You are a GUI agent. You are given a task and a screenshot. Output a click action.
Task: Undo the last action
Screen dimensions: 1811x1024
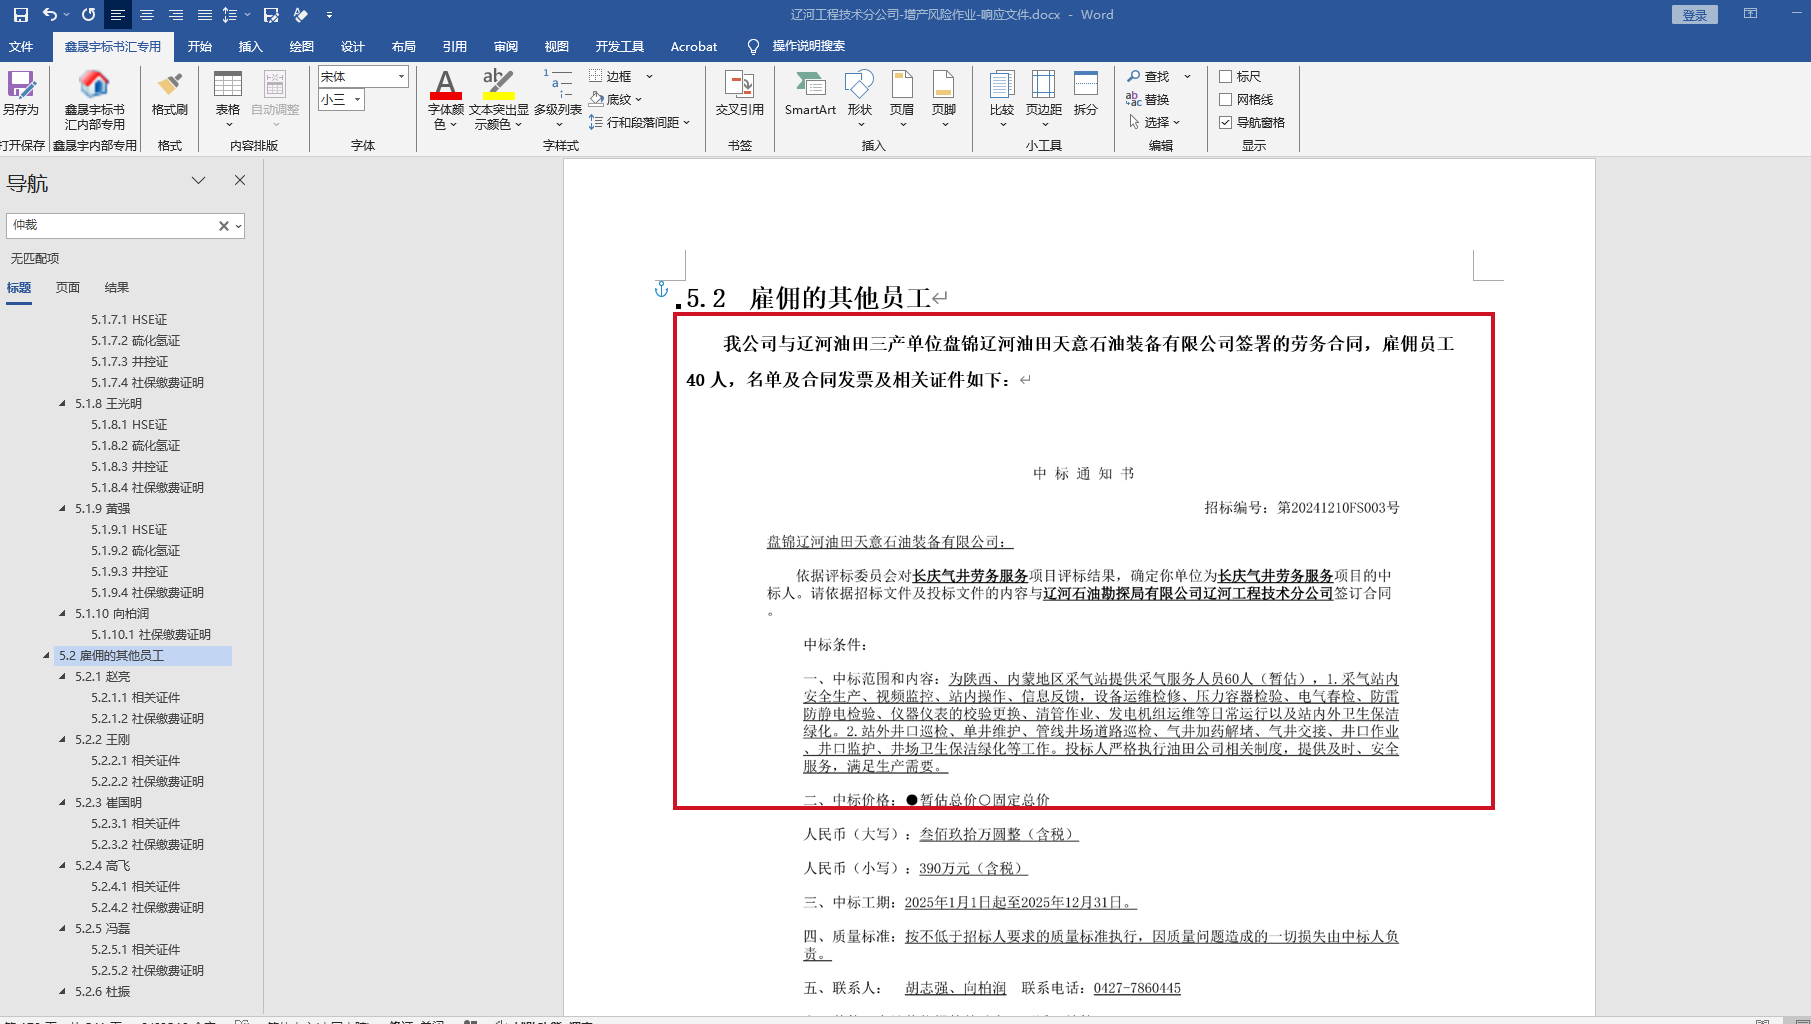tap(50, 15)
